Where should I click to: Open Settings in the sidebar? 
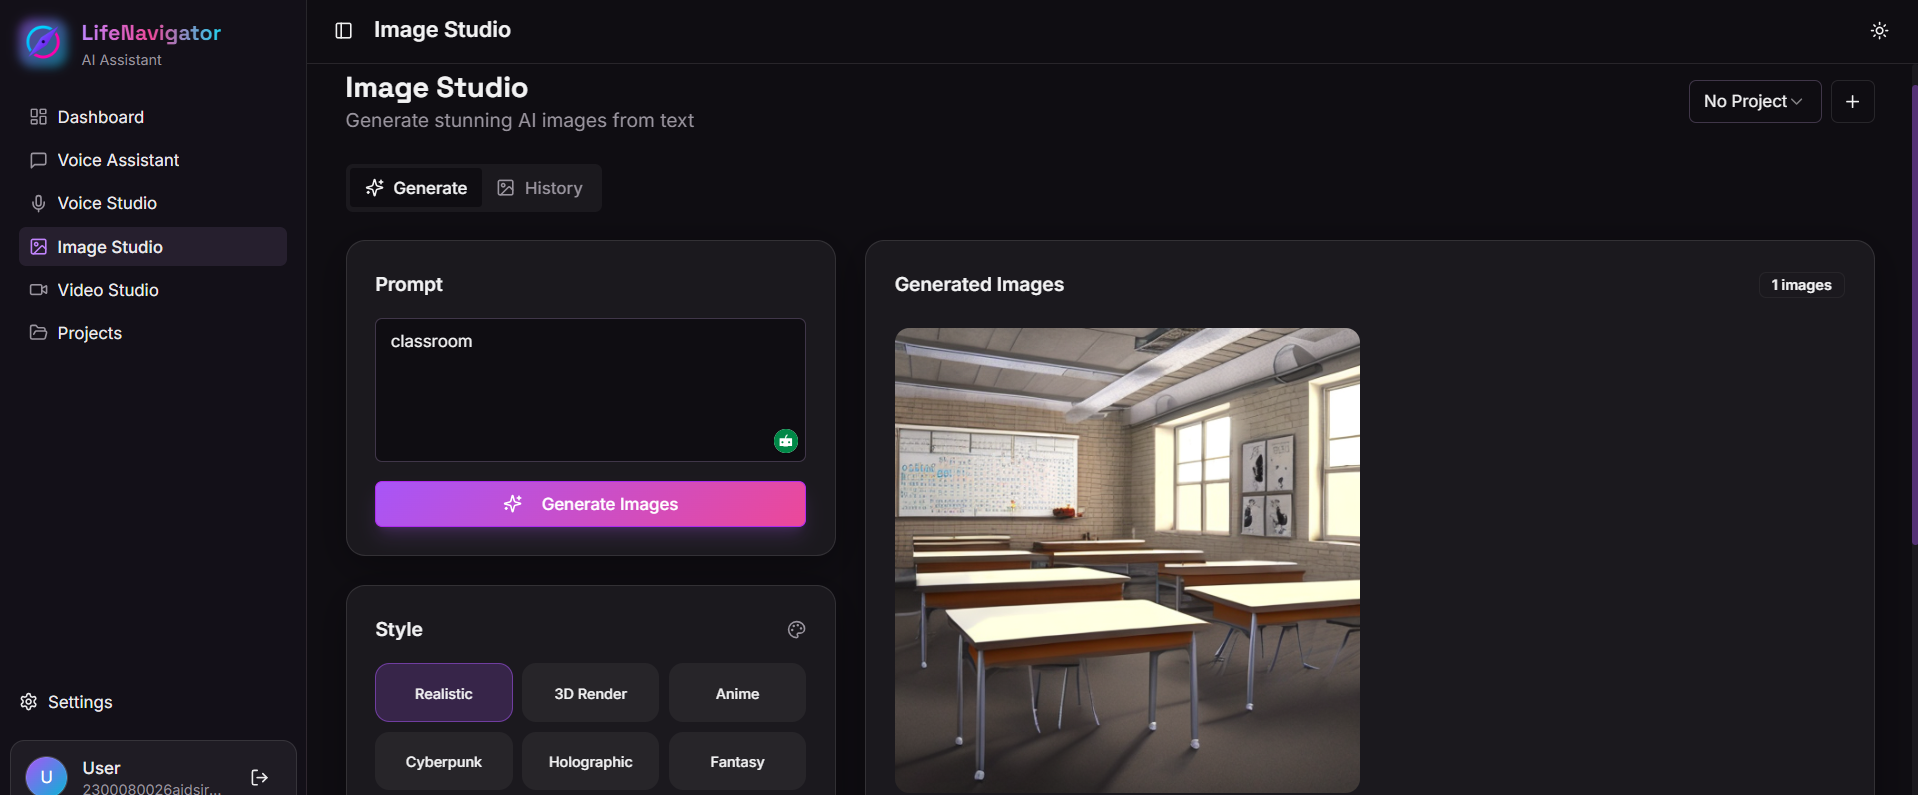tap(66, 702)
